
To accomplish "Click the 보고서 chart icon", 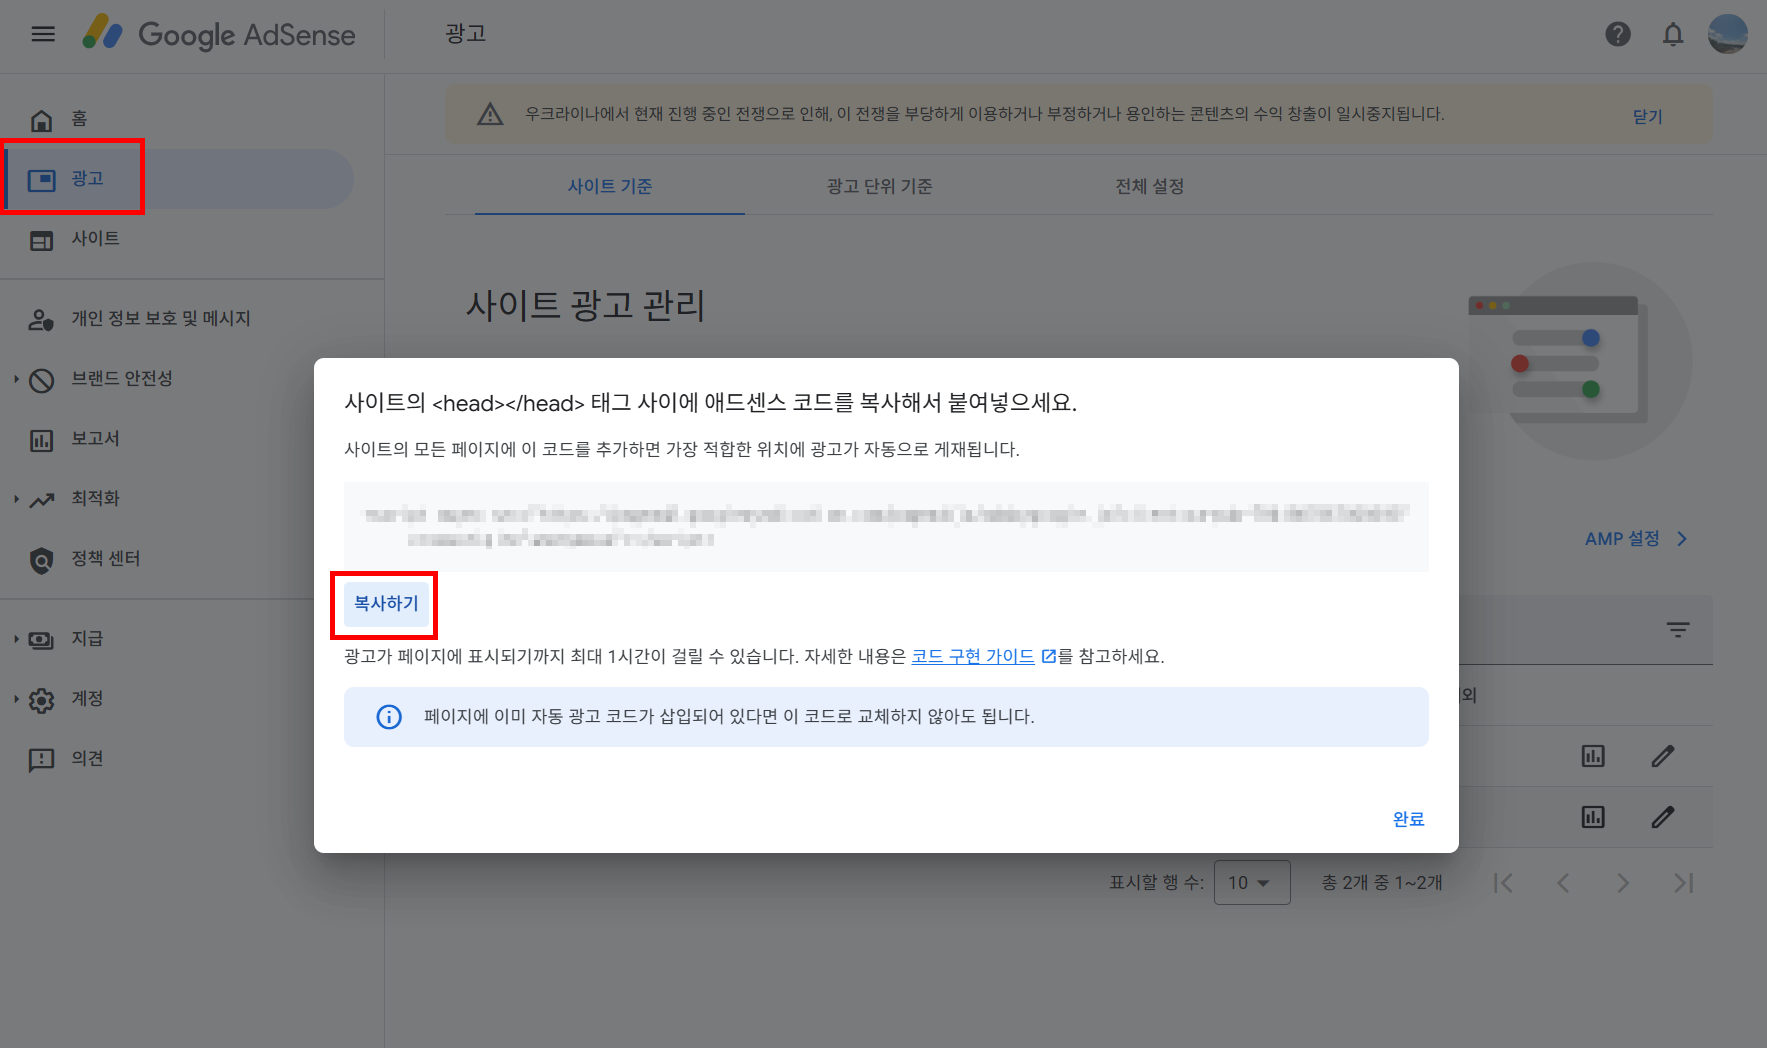I will [x=41, y=440].
